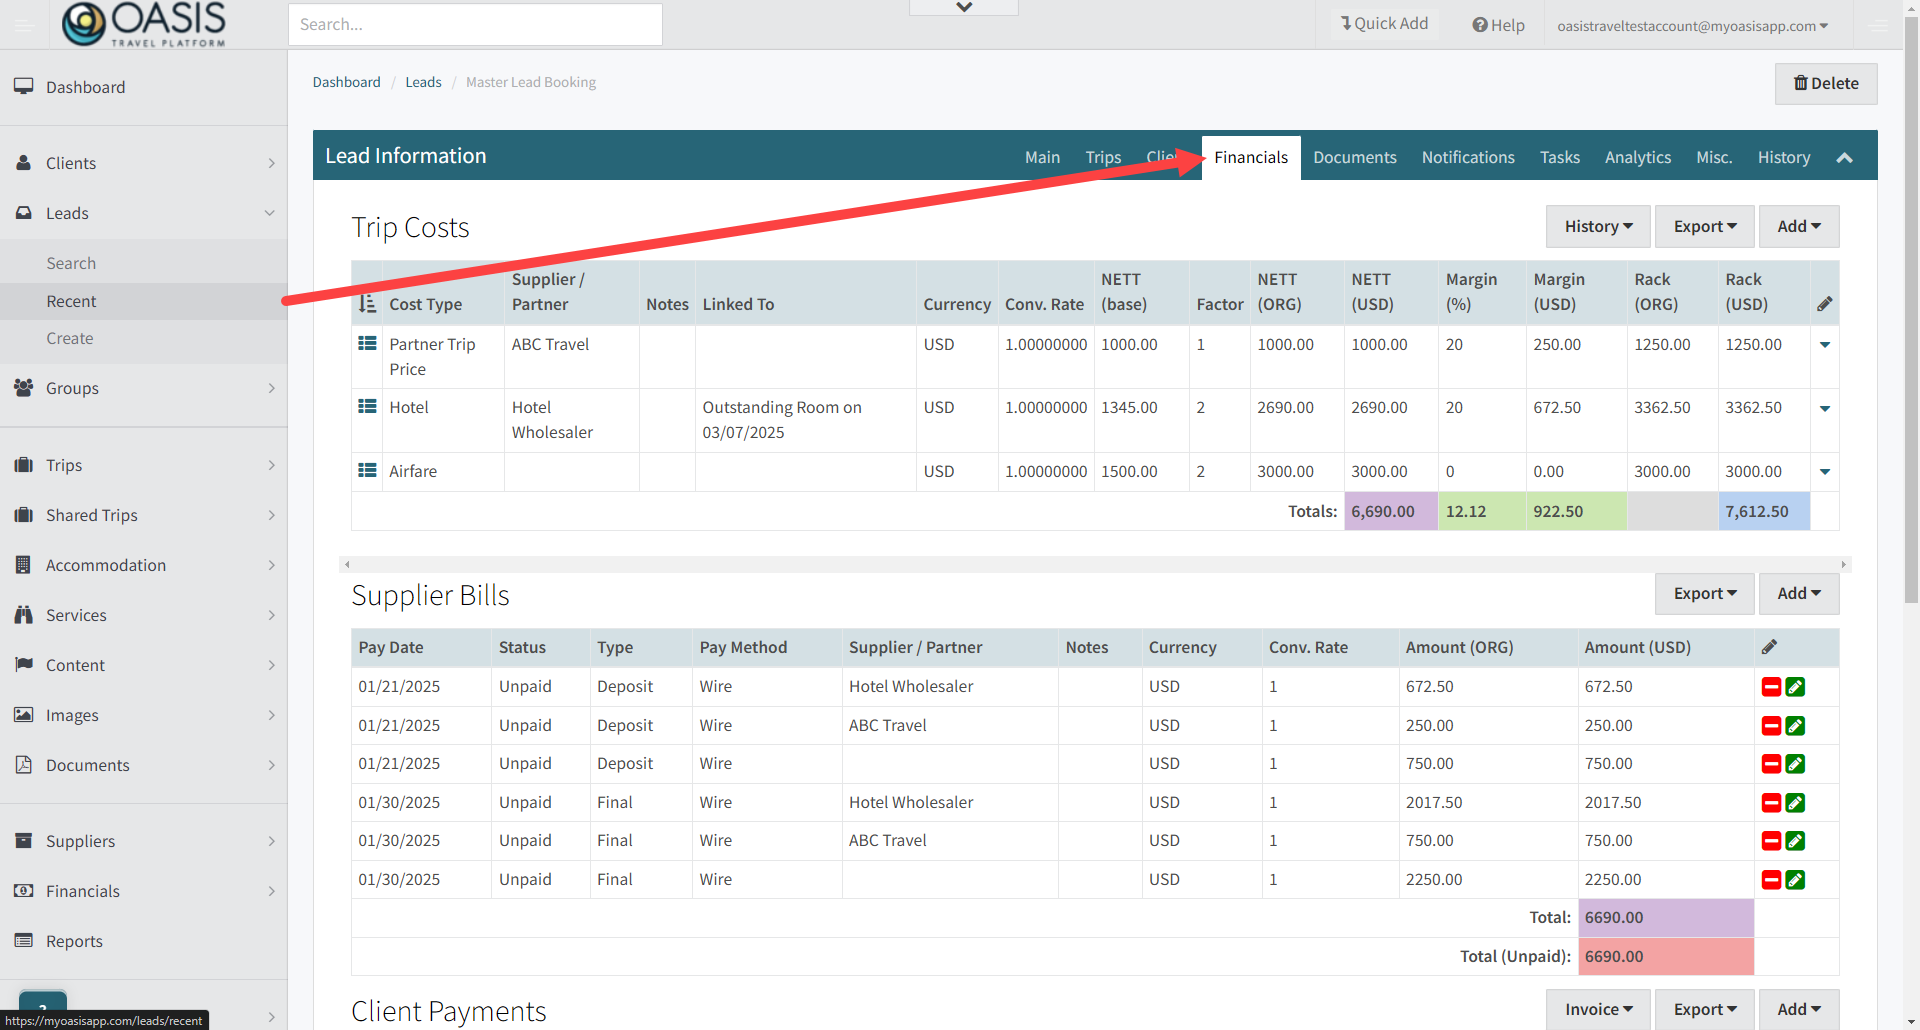Delete the 750.00 ABC Travel final bill

[x=1771, y=841]
